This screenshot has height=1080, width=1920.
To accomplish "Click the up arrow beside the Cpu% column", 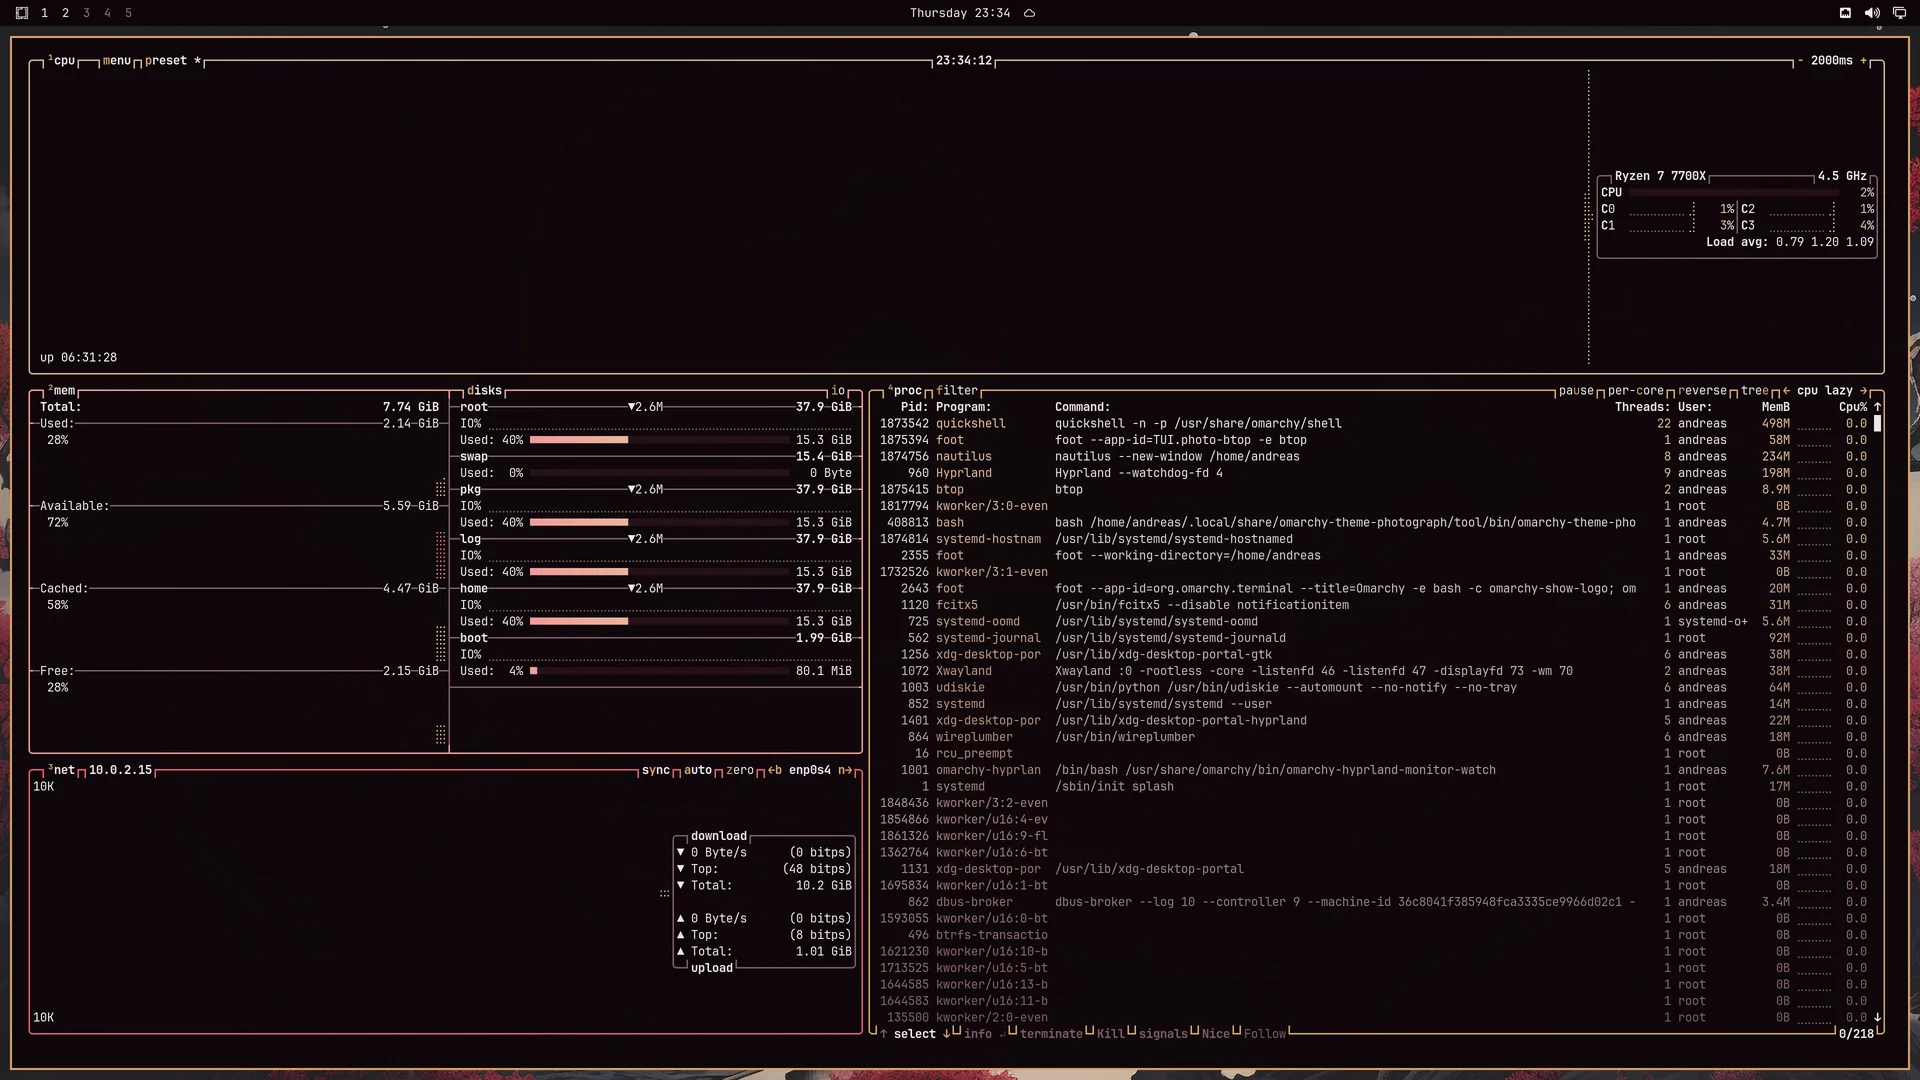I will [1877, 407].
